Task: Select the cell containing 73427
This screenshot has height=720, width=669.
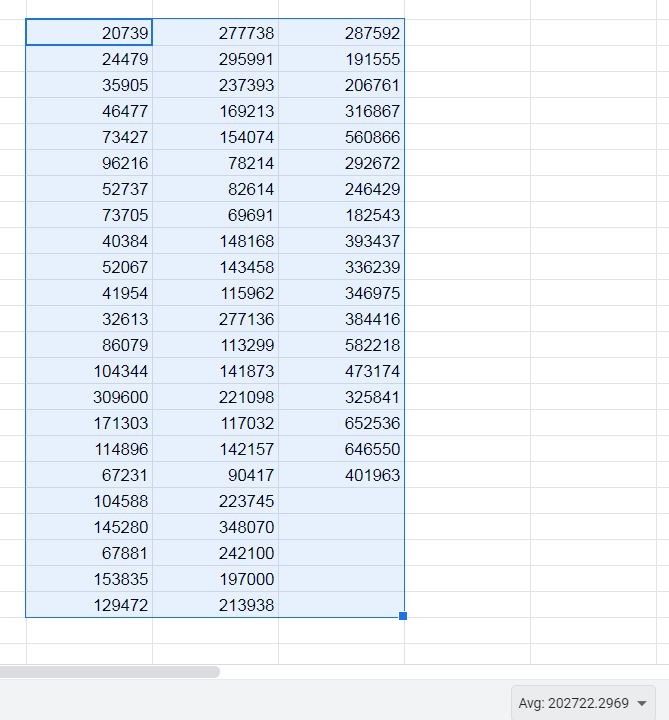Action: point(89,137)
